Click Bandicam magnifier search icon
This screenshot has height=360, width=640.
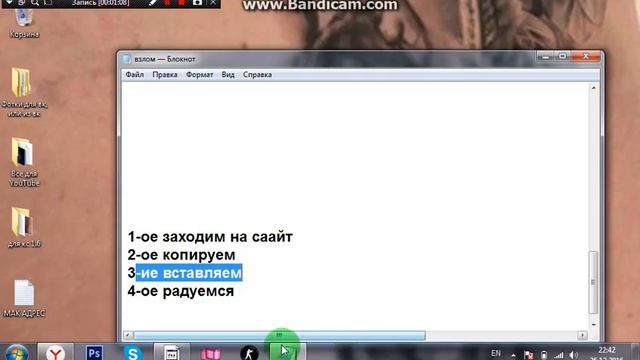click(x=35, y=3)
